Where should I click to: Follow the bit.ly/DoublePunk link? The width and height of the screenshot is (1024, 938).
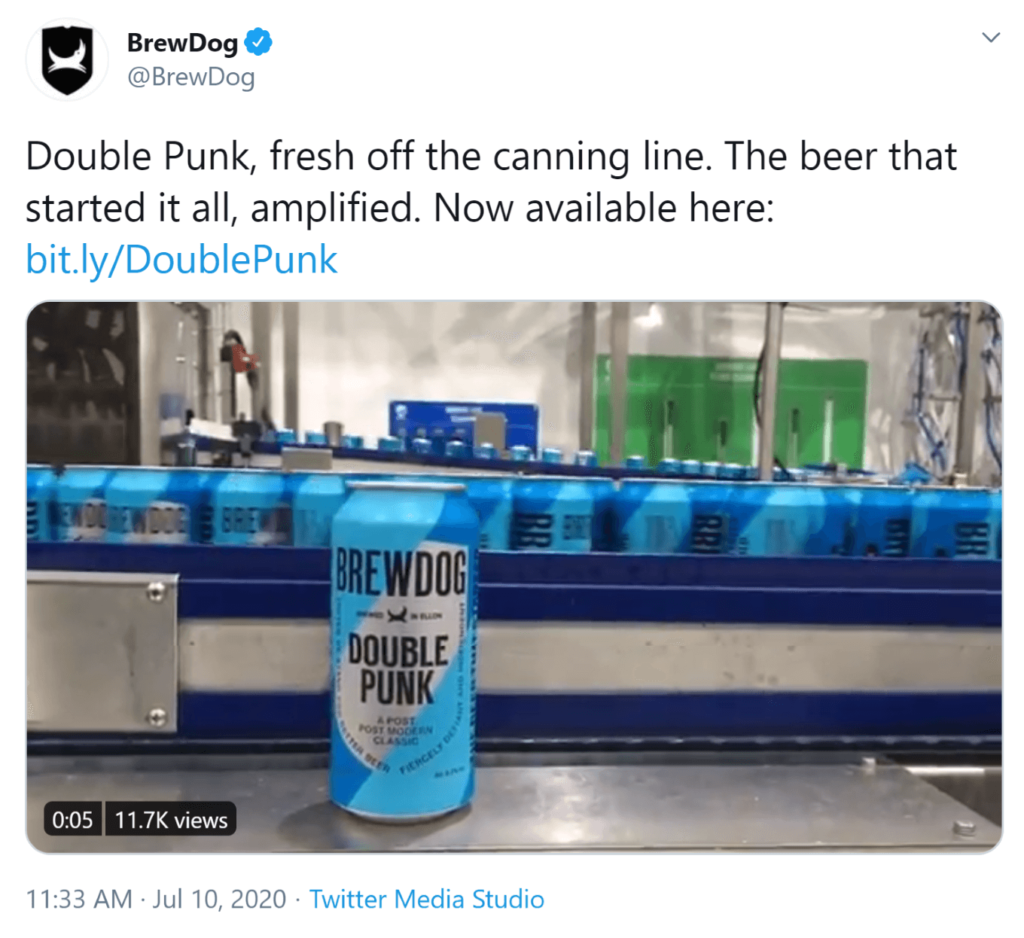182,260
